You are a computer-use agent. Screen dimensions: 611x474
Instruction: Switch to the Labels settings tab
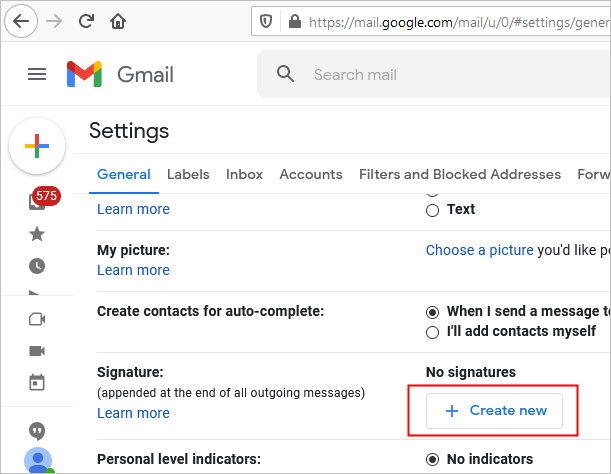(188, 174)
